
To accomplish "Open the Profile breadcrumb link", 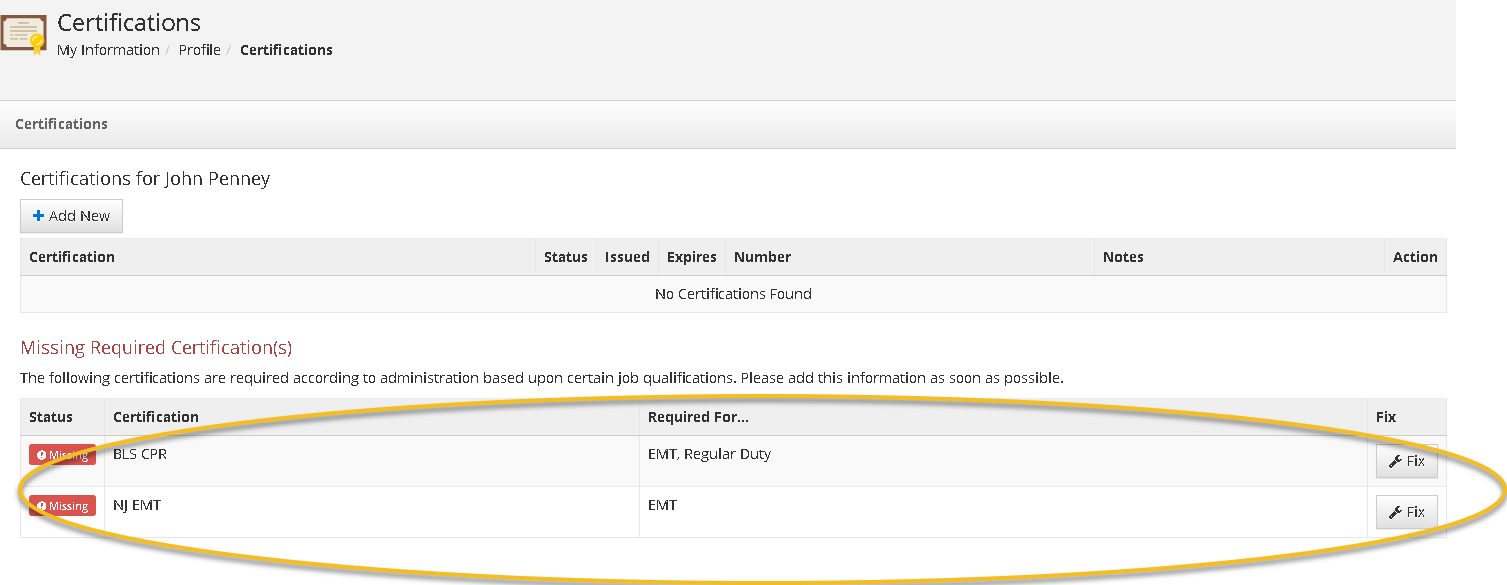I will click(x=199, y=50).
